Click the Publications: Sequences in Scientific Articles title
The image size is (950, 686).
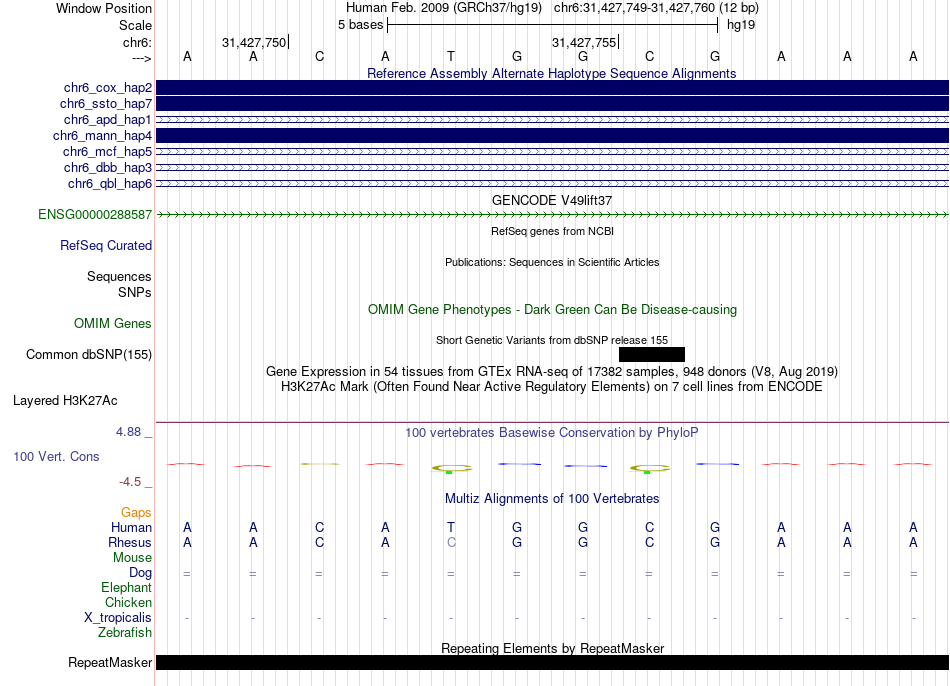coord(552,262)
